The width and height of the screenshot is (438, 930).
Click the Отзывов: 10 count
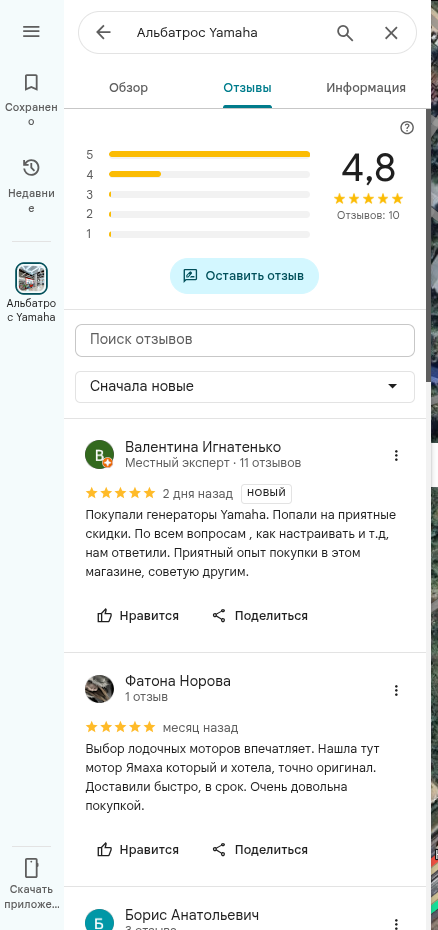coord(368,215)
